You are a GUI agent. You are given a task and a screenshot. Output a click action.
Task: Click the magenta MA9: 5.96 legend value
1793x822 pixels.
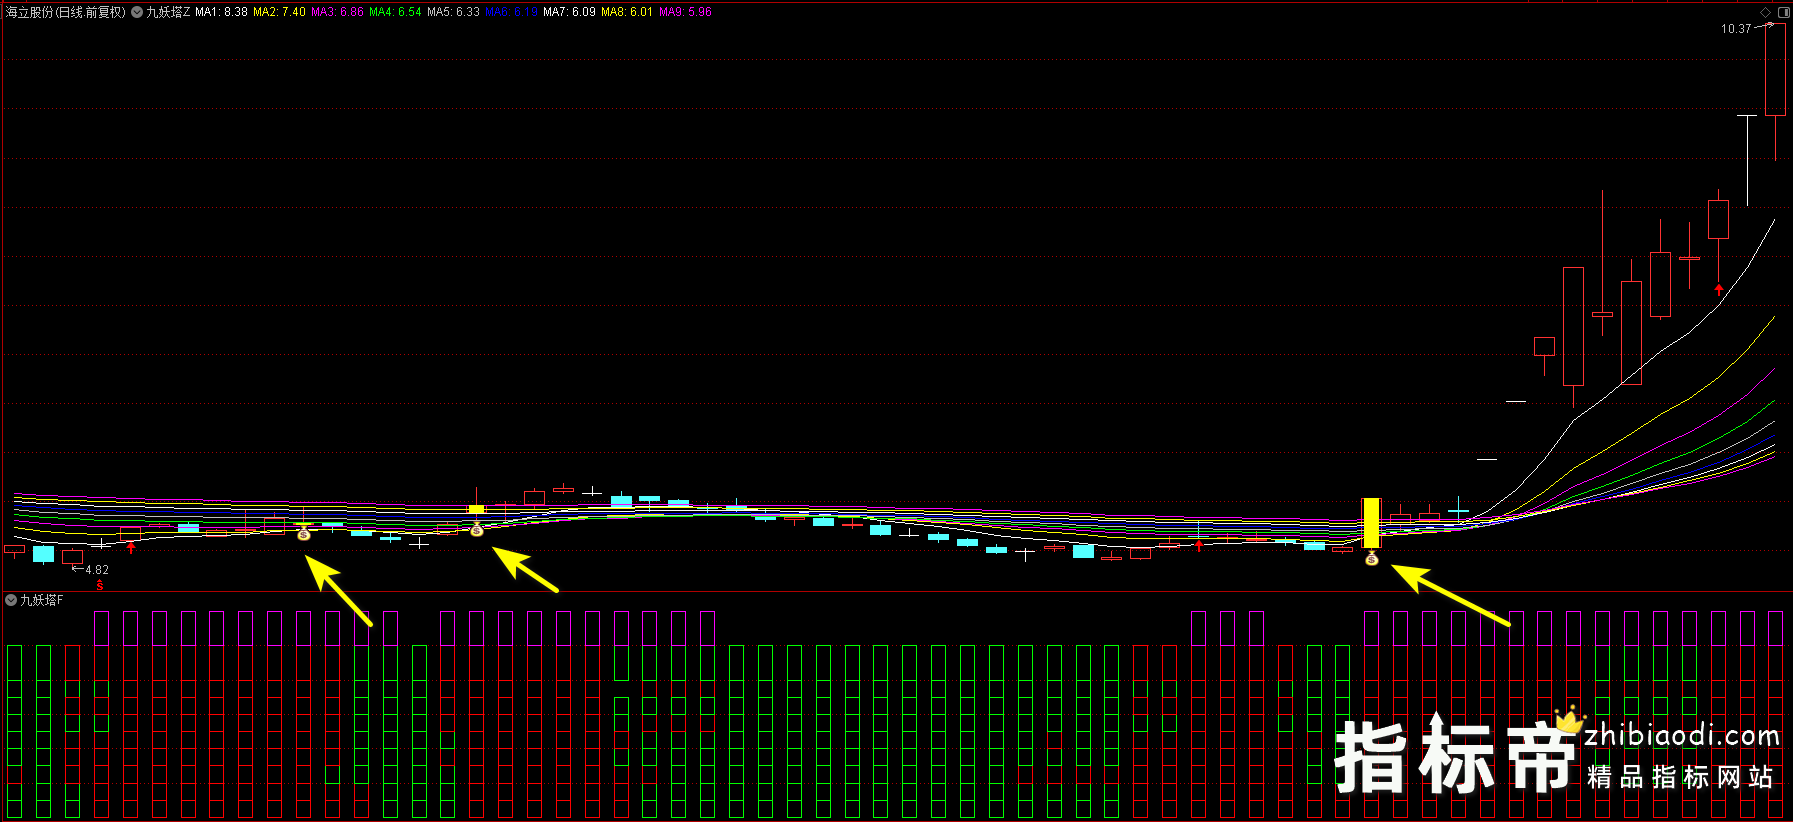686,12
